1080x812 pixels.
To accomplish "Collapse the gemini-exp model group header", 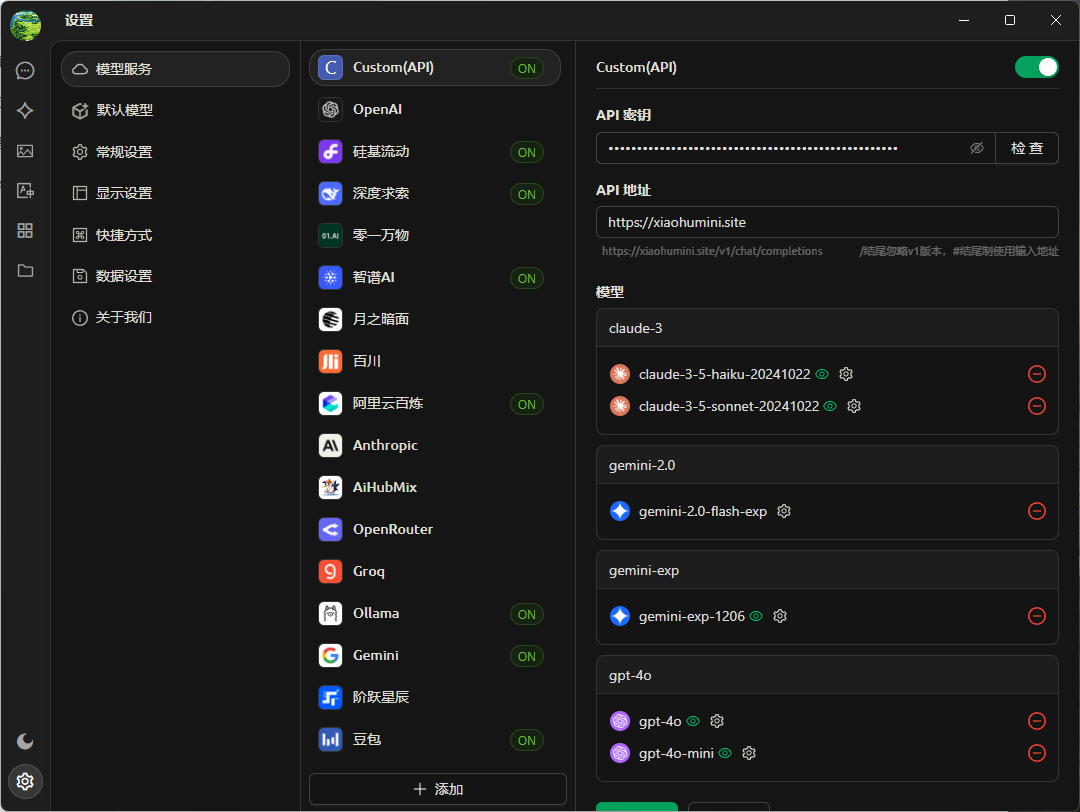I will [826, 570].
